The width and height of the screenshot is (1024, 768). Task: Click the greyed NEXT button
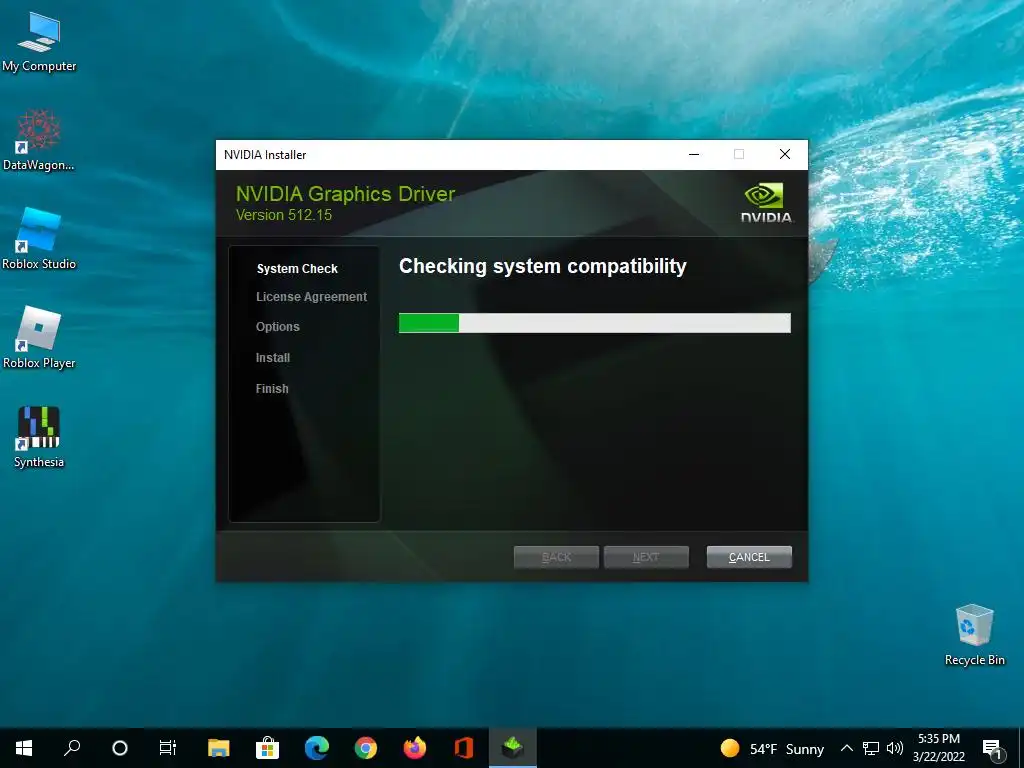[x=646, y=557]
